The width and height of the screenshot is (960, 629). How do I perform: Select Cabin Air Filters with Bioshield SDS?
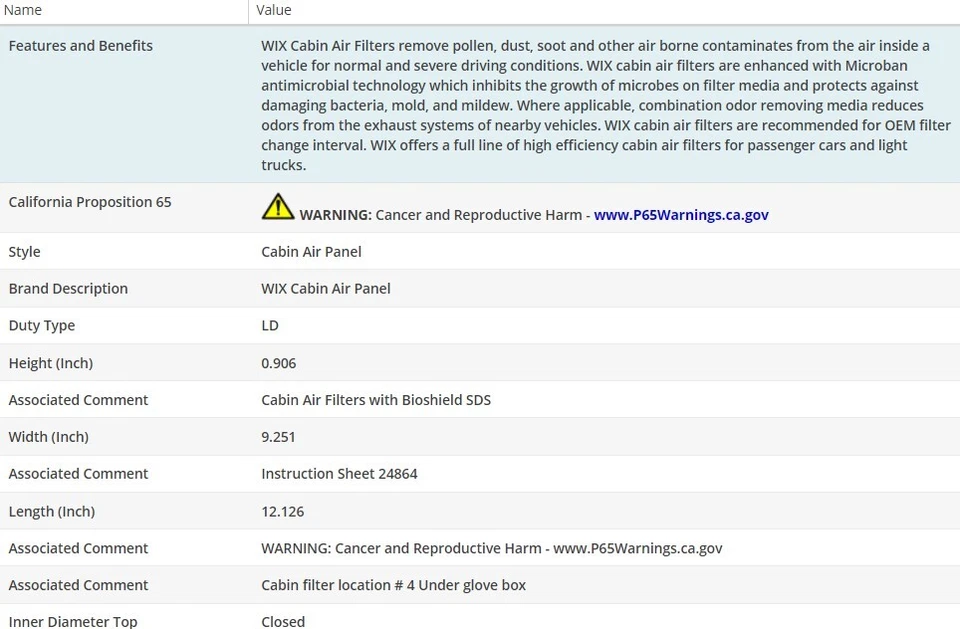point(376,400)
